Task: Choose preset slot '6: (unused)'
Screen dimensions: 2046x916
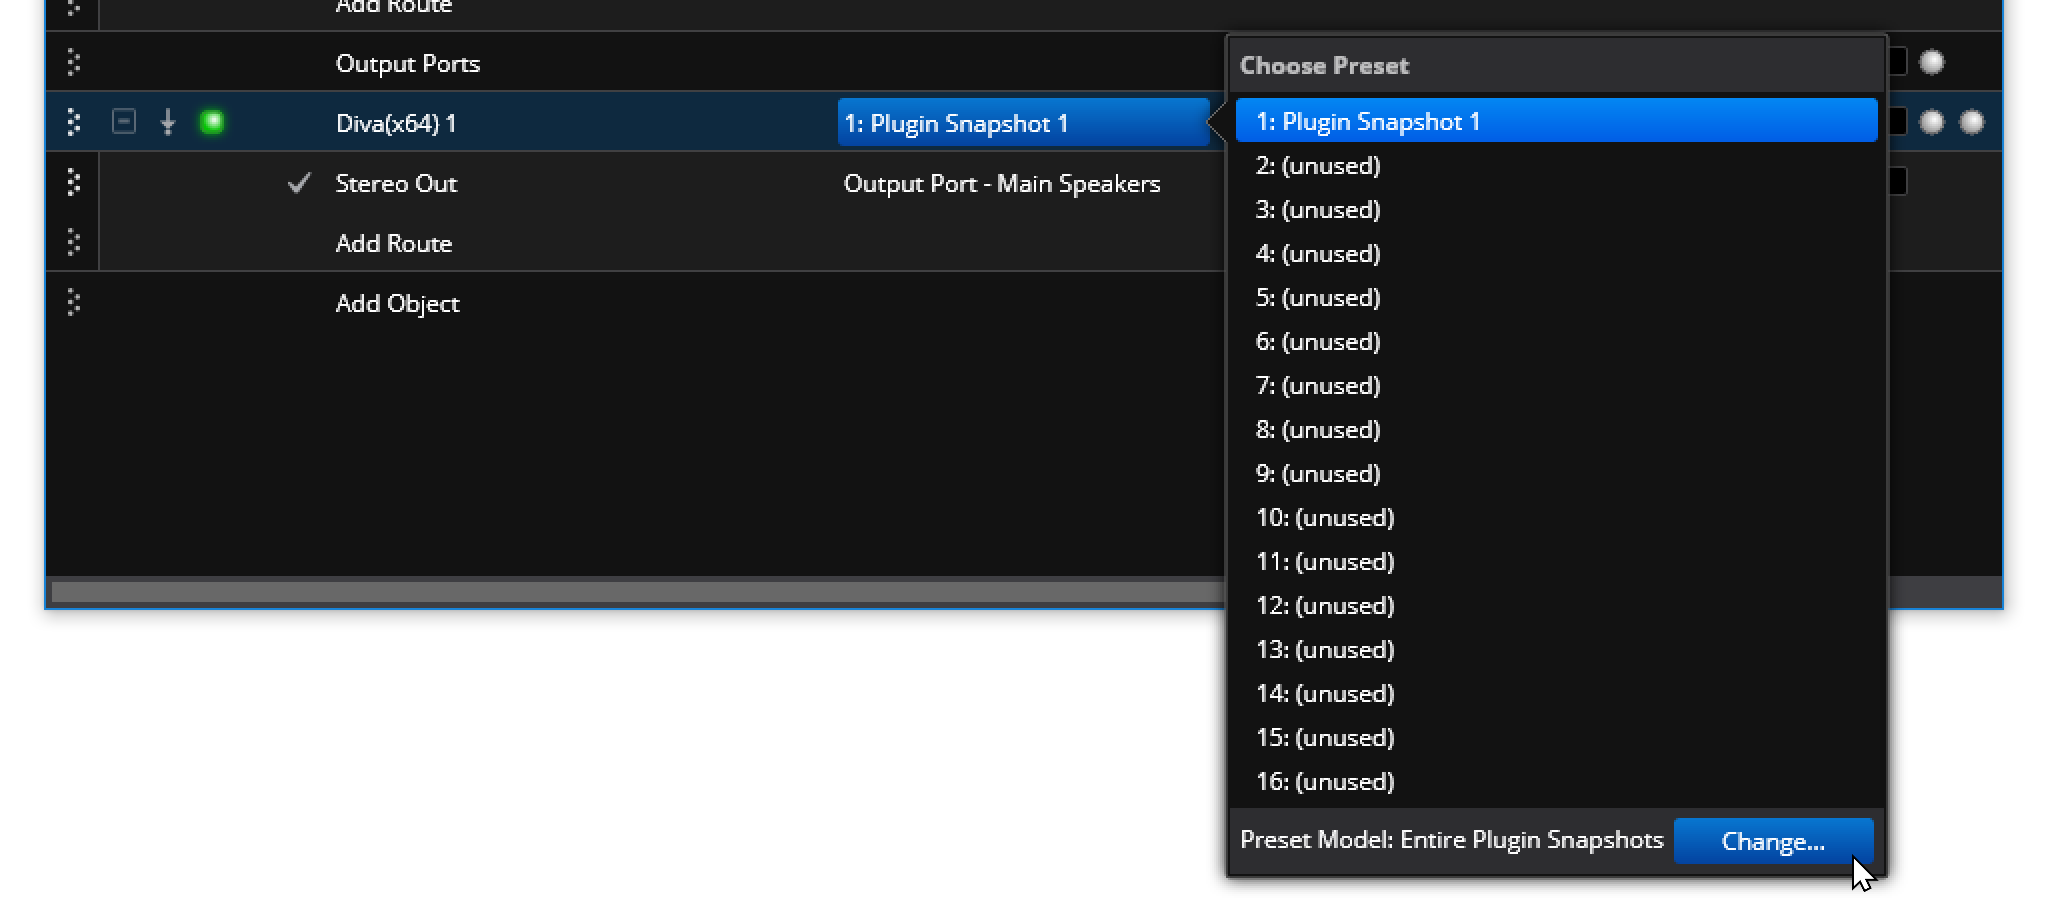Action: pyautogui.click(x=1556, y=341)
